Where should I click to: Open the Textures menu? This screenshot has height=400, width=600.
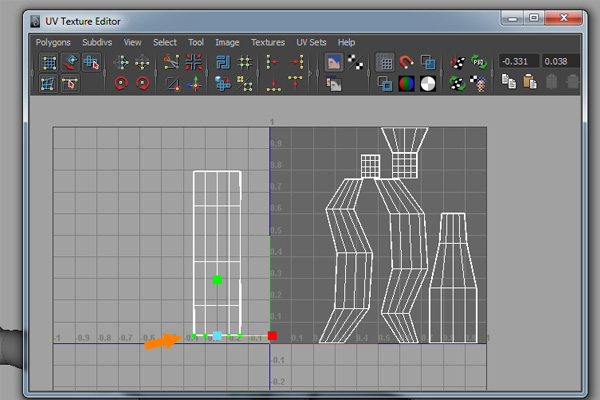tap(267, 42)
